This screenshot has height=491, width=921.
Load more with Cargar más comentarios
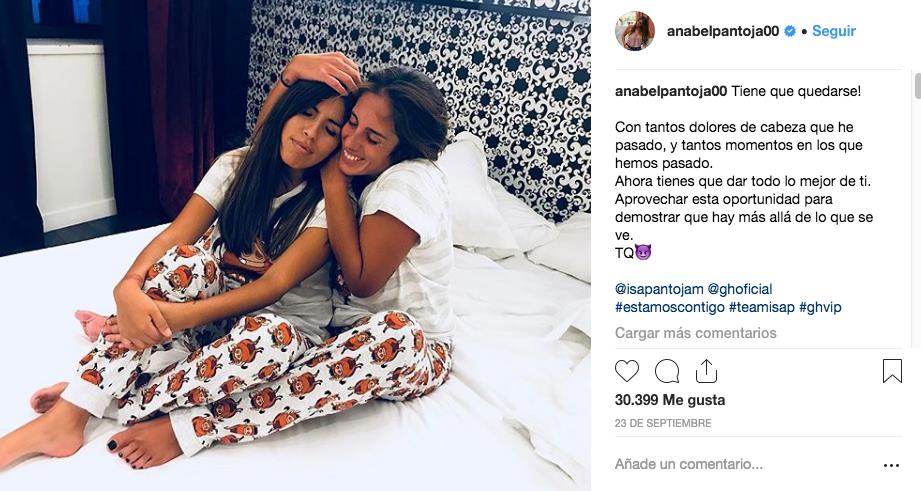tap(695, 333)
